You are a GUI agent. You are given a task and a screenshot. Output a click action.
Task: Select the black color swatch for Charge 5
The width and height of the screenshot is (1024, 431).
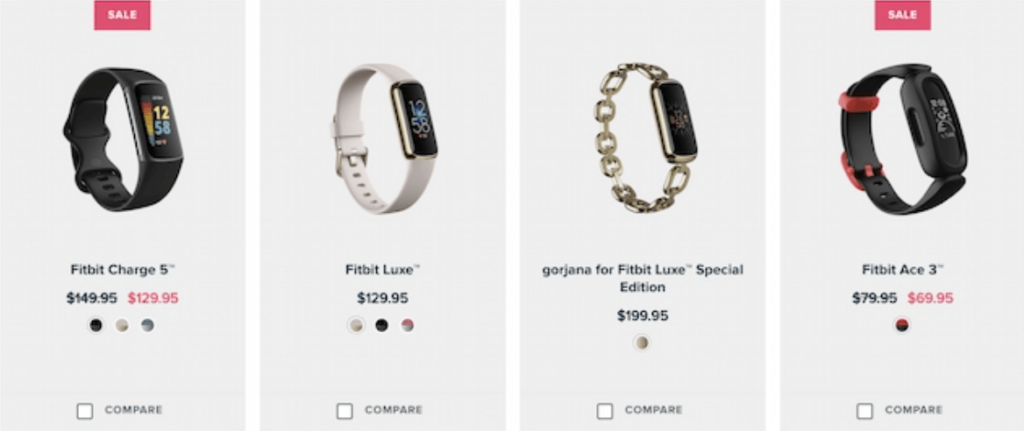click(x=96, y=325)
